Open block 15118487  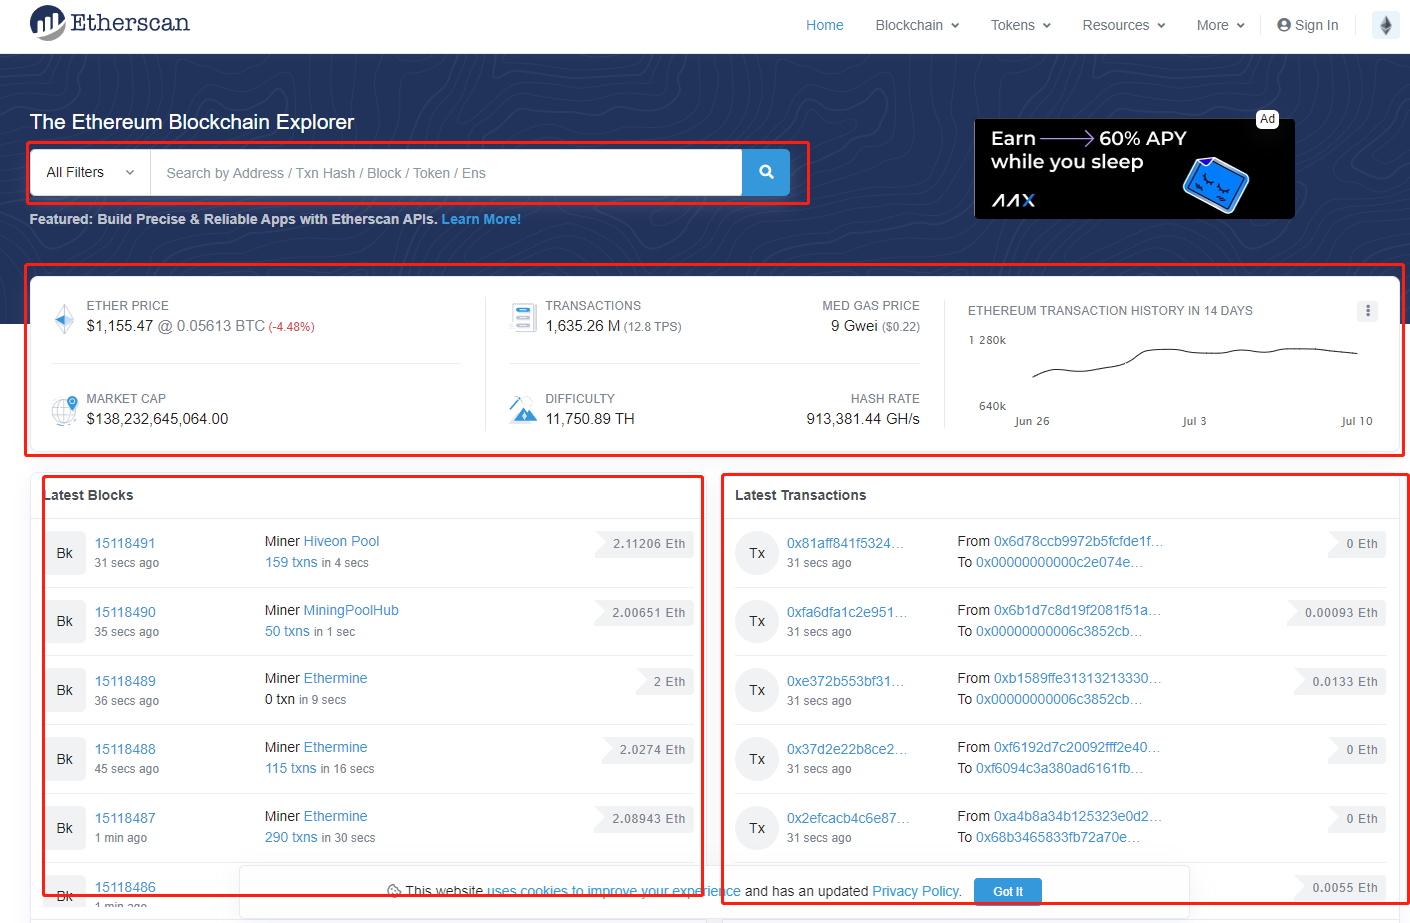click(x=125, y=818)
